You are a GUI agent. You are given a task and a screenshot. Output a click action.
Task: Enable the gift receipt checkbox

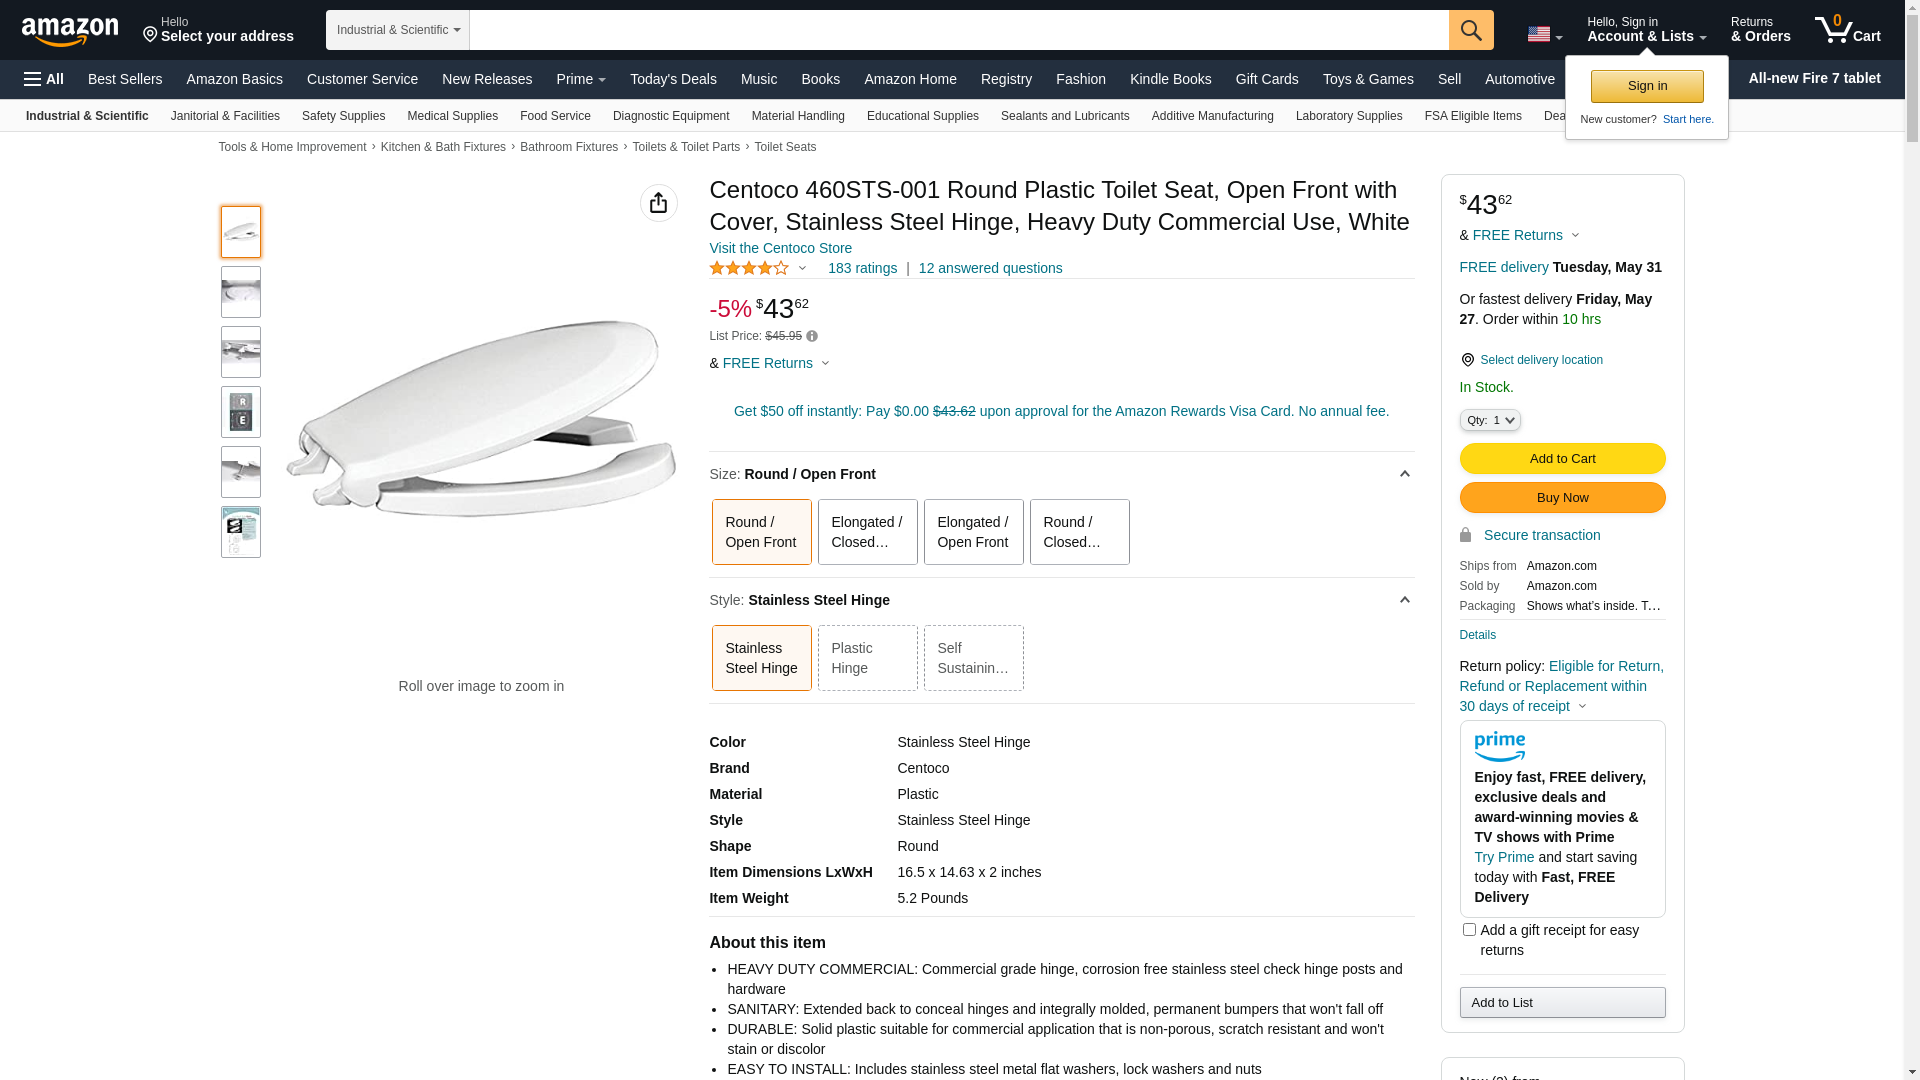tap(1469, 930)
